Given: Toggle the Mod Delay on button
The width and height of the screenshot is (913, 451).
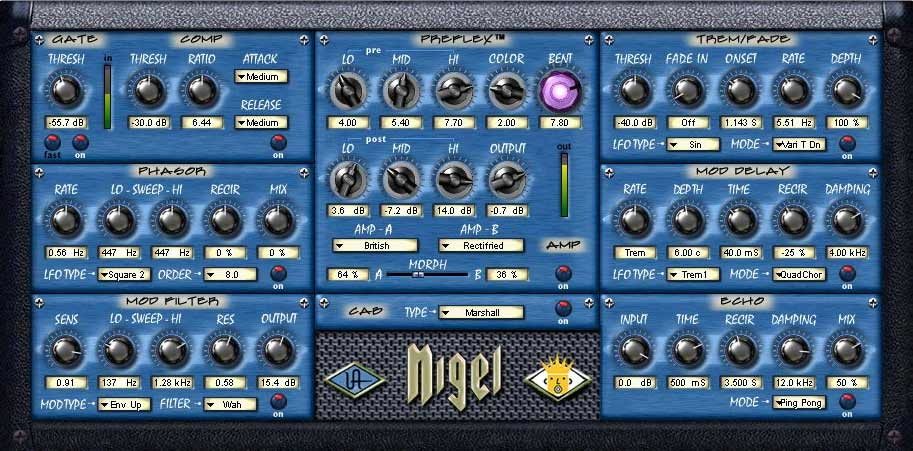Looking at the screenshot, I should tap(847, 272).
